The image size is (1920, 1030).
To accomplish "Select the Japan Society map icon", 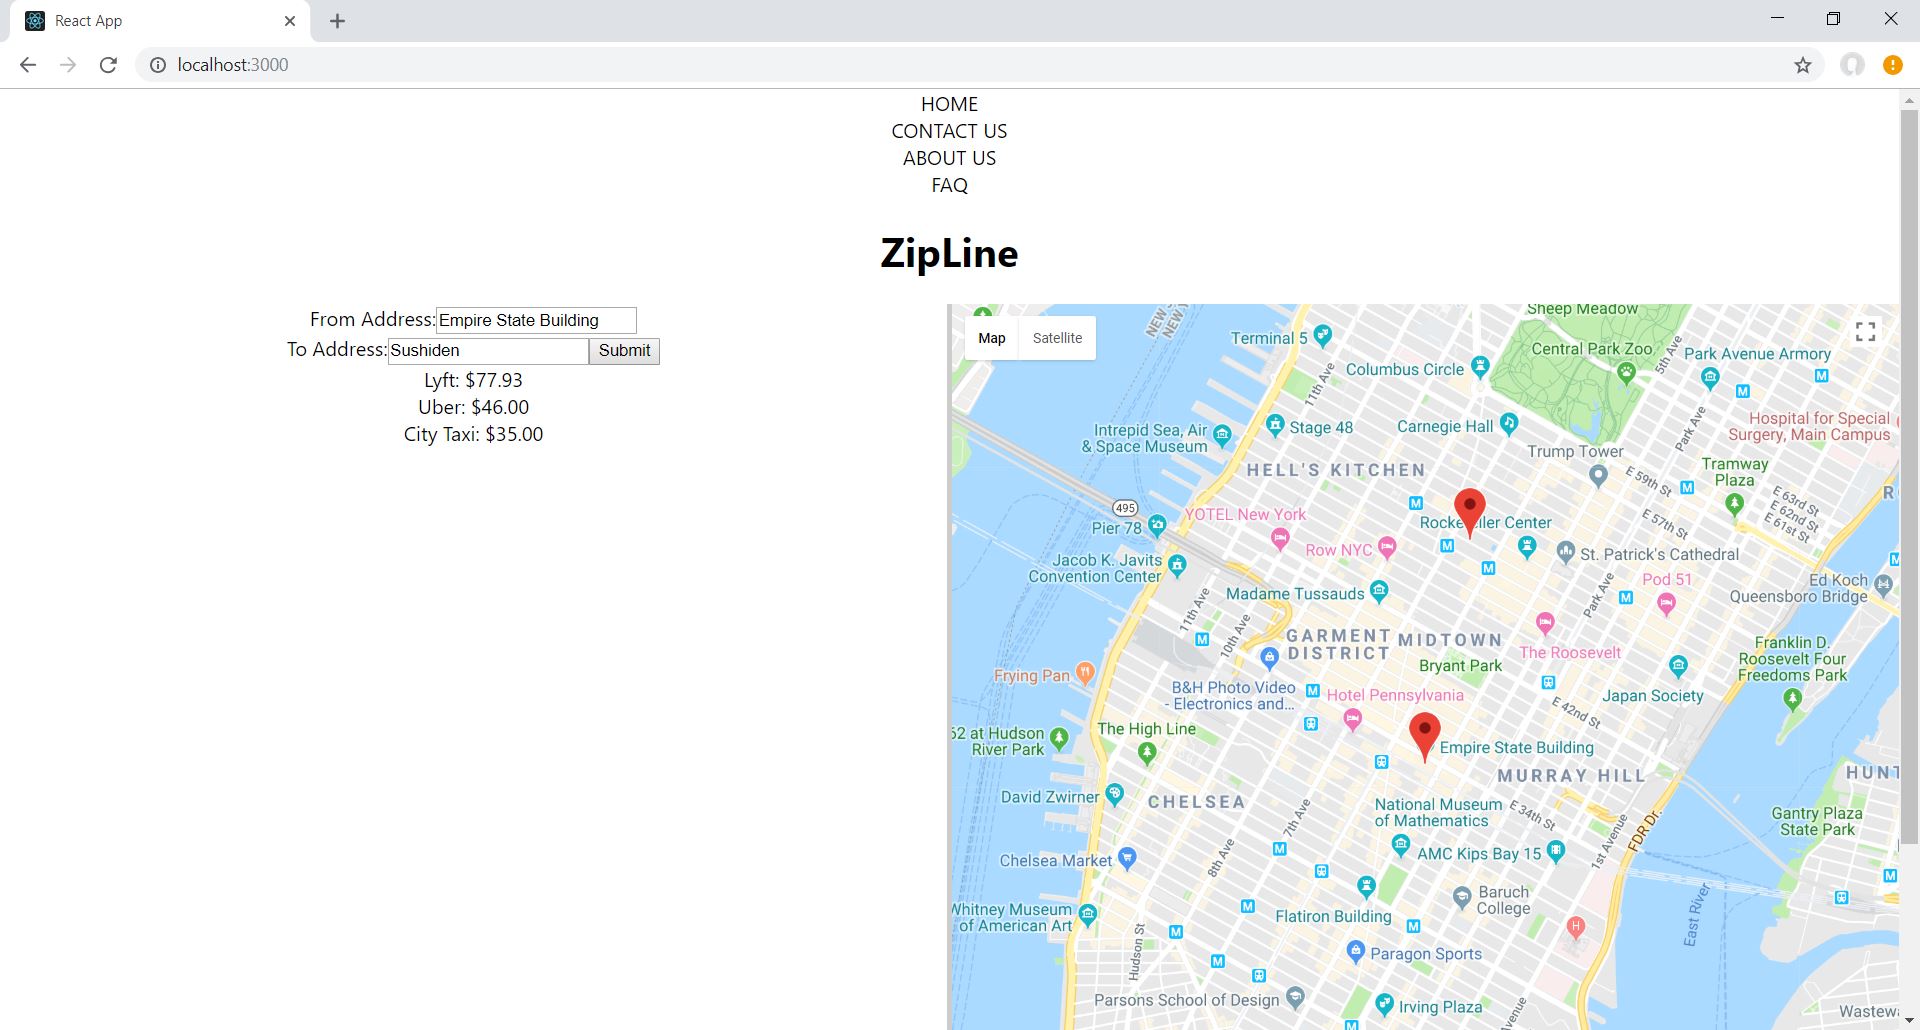I will pyautogui.click(x=1679, y=666).
